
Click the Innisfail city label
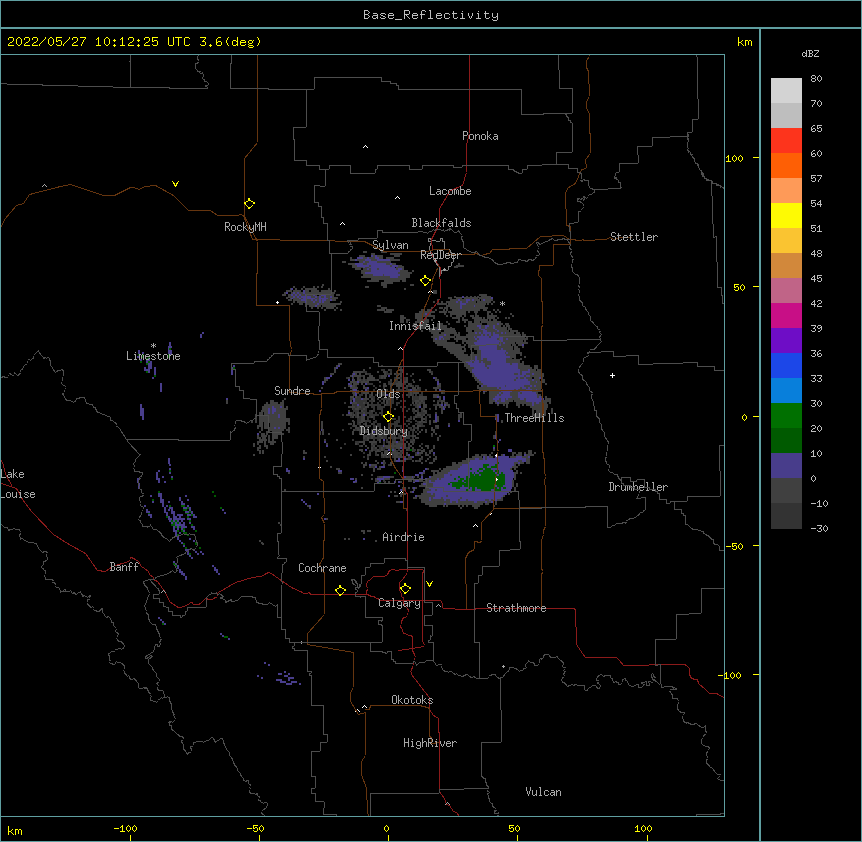pyautogui.click(x=415, y=326)
